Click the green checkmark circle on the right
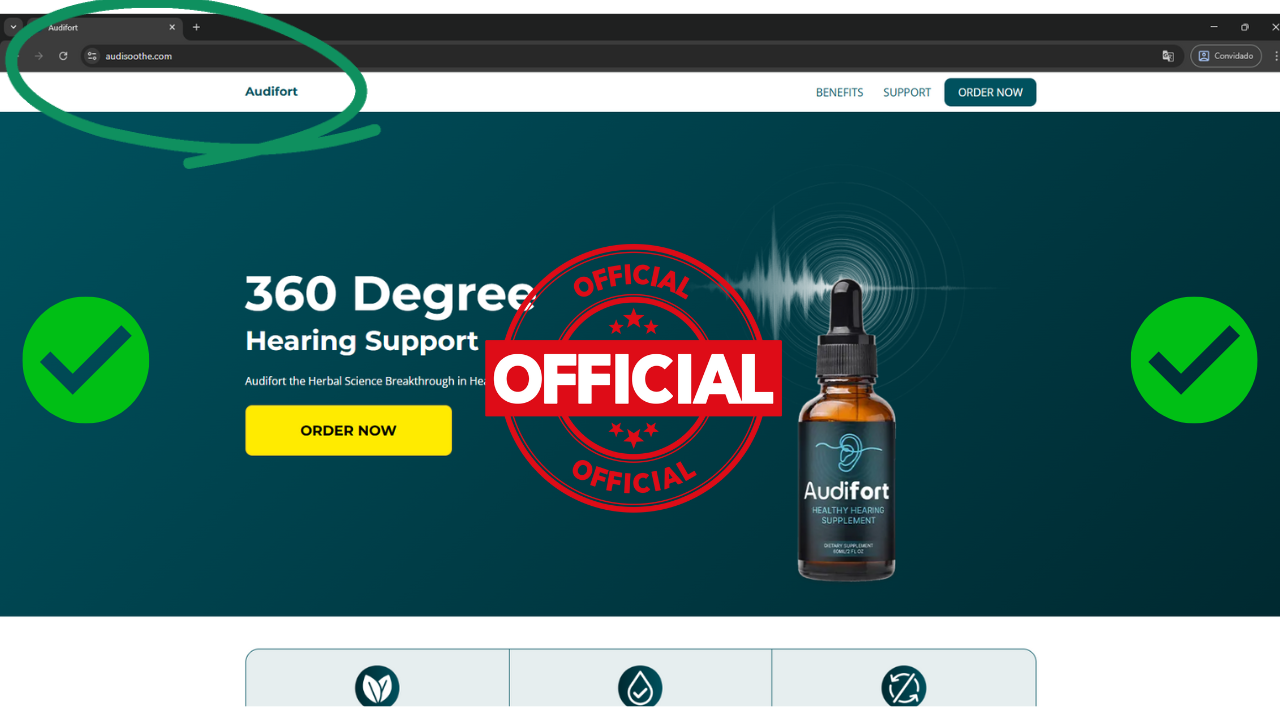Viewport: 1280px width, 720px height. pos(1193,360)
